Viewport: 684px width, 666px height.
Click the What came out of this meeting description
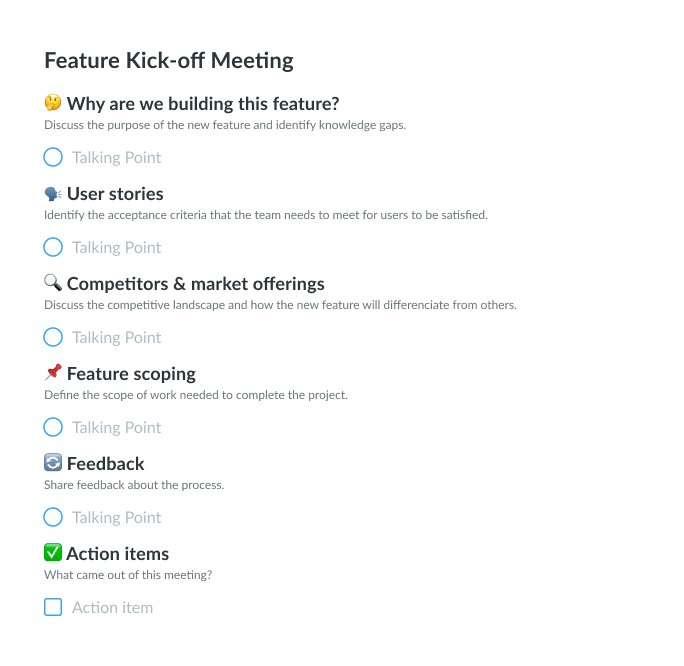[128, 575]
